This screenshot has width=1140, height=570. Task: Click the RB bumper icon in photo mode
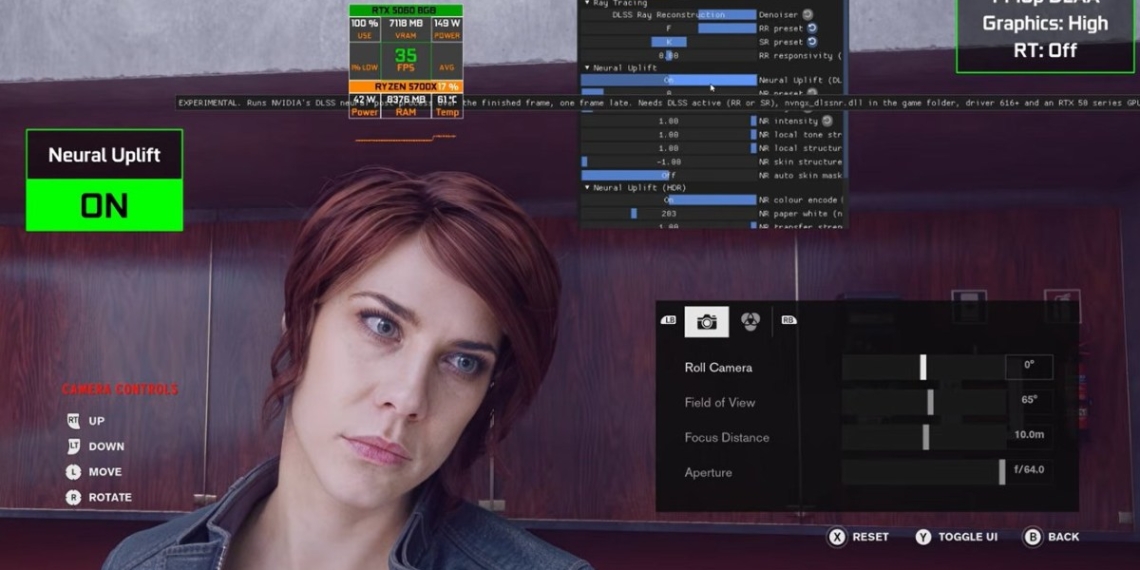pyautogui.click(x=788, y=321)
